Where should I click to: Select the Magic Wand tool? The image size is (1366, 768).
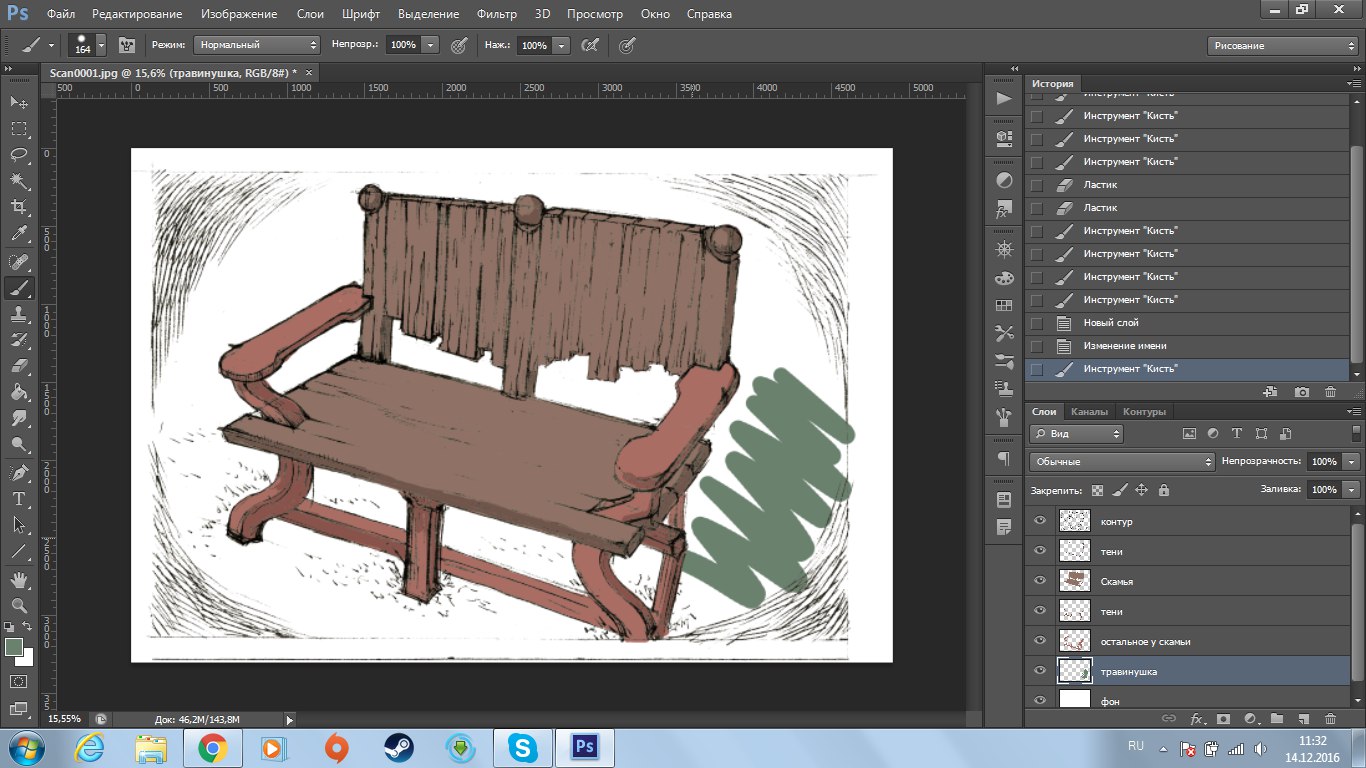[18, 181]
